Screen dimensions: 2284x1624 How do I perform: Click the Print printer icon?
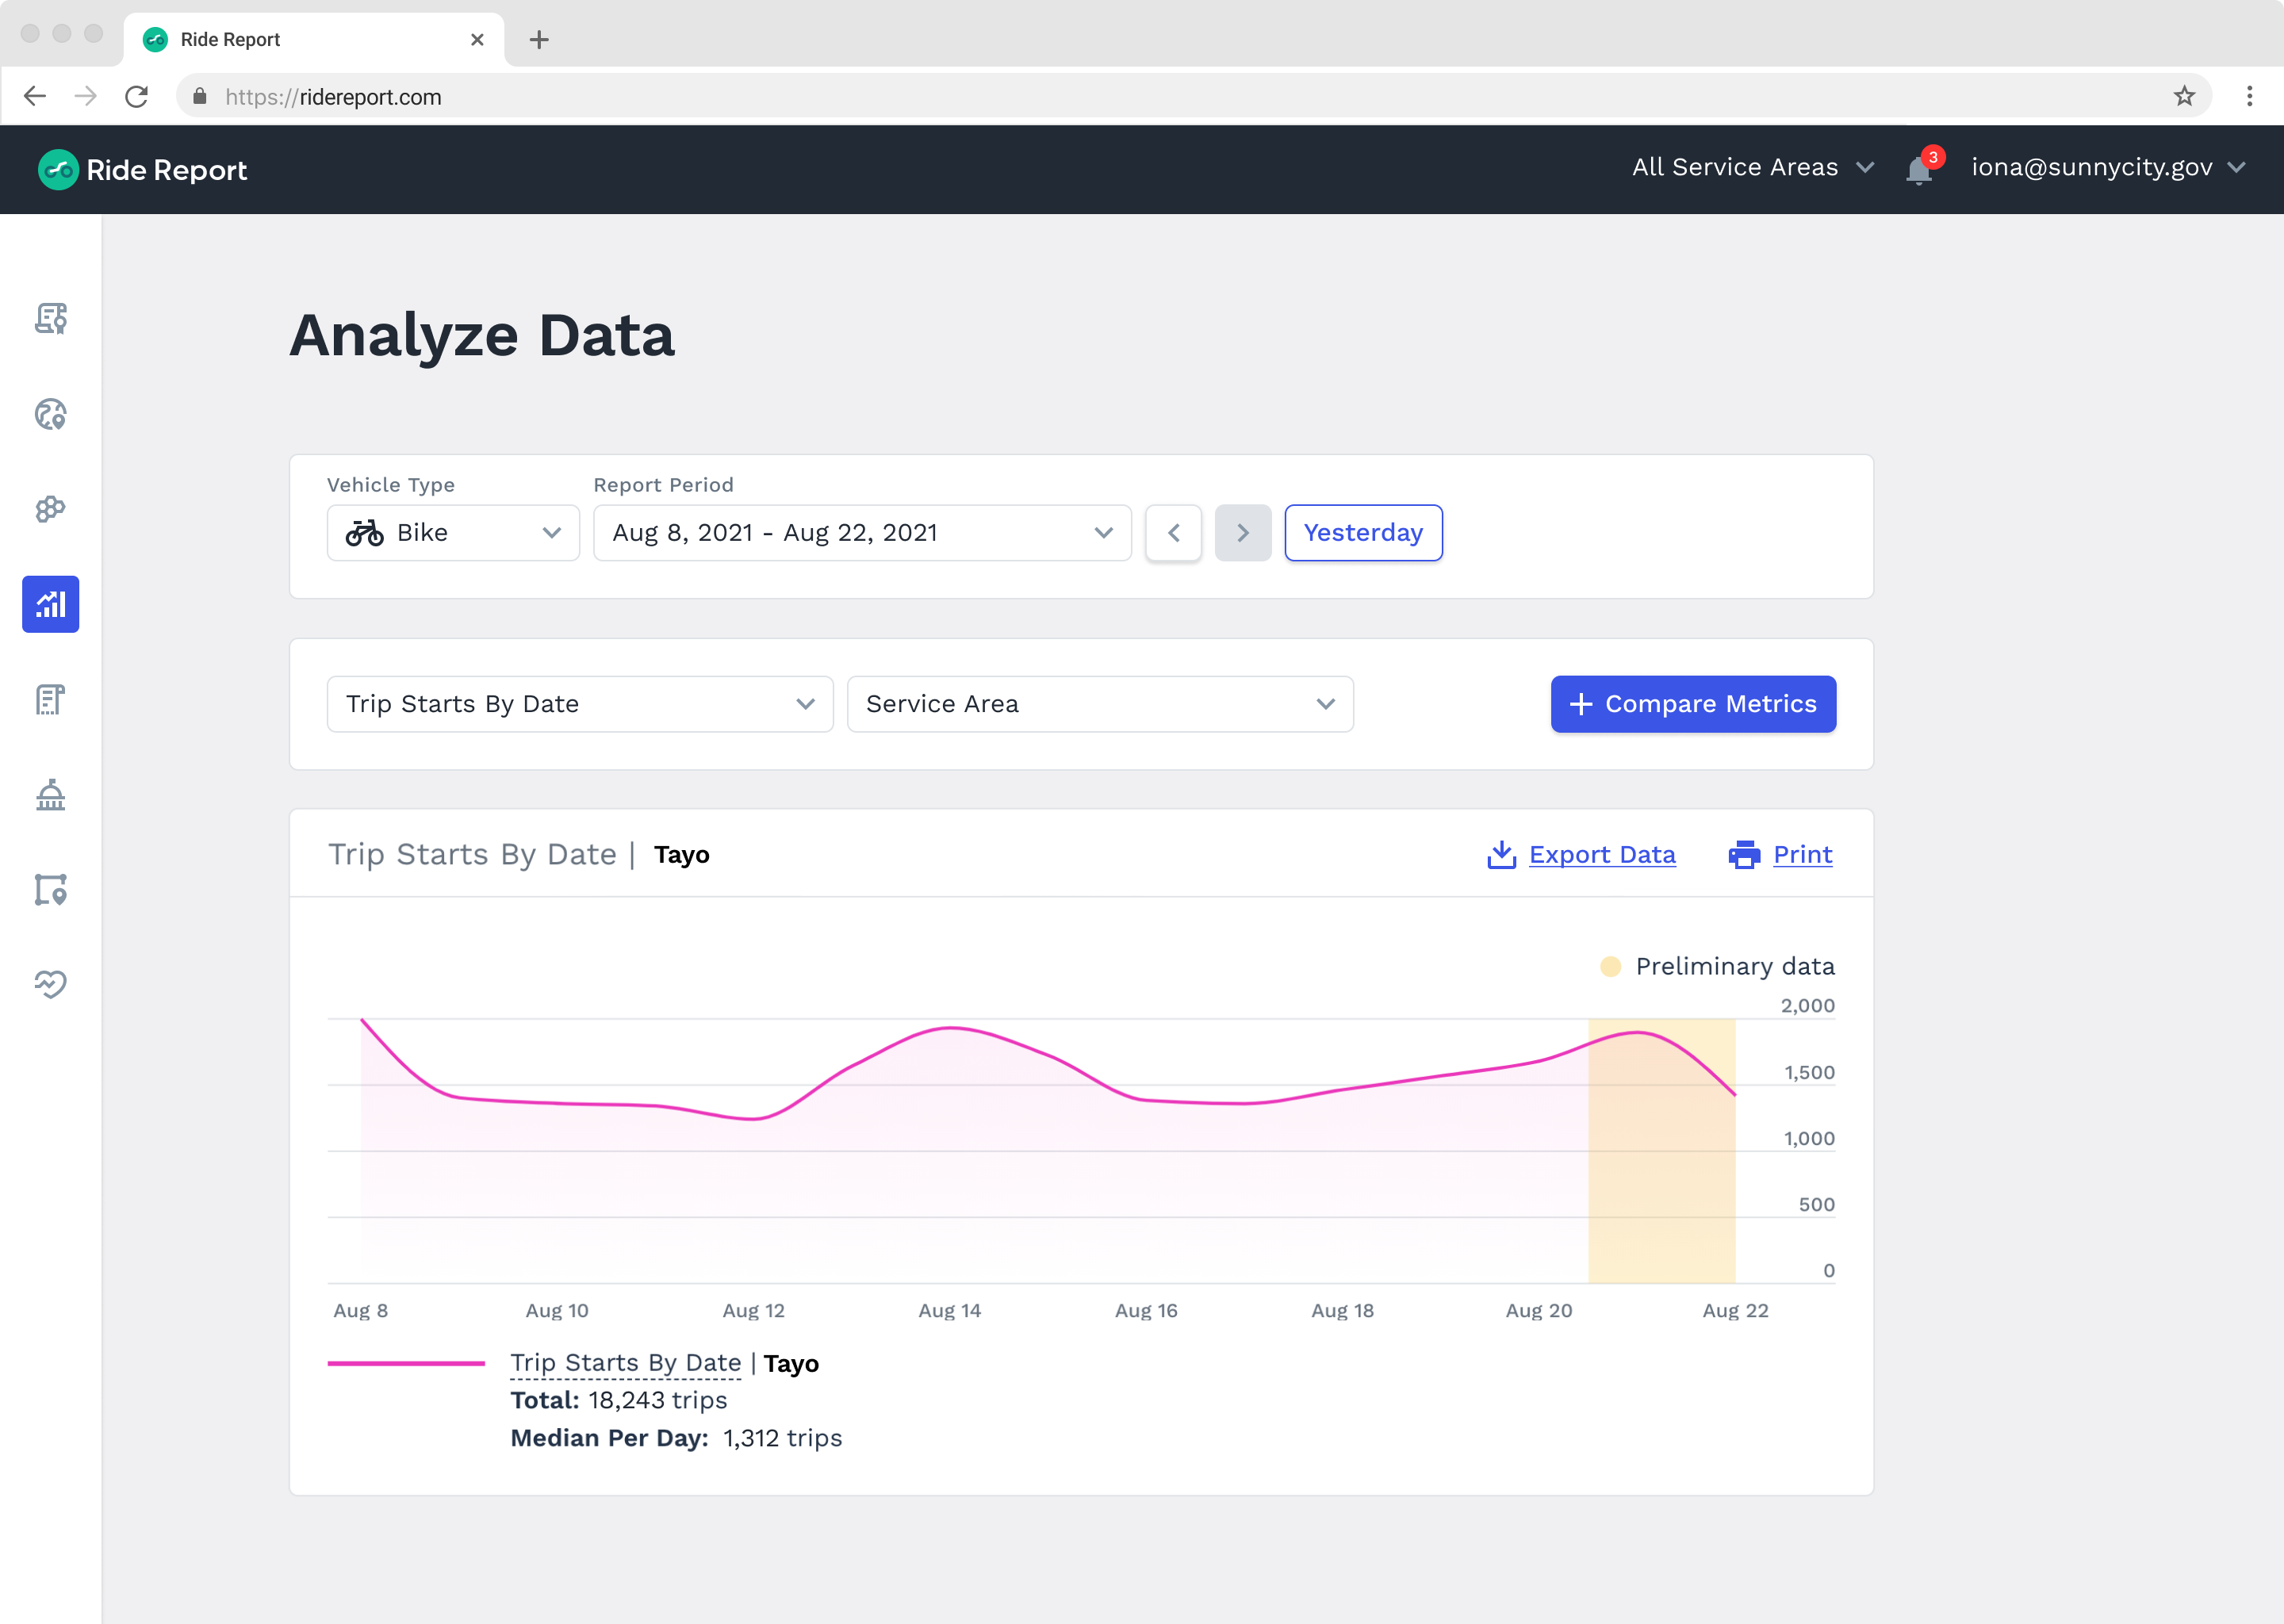[1744, 855]
